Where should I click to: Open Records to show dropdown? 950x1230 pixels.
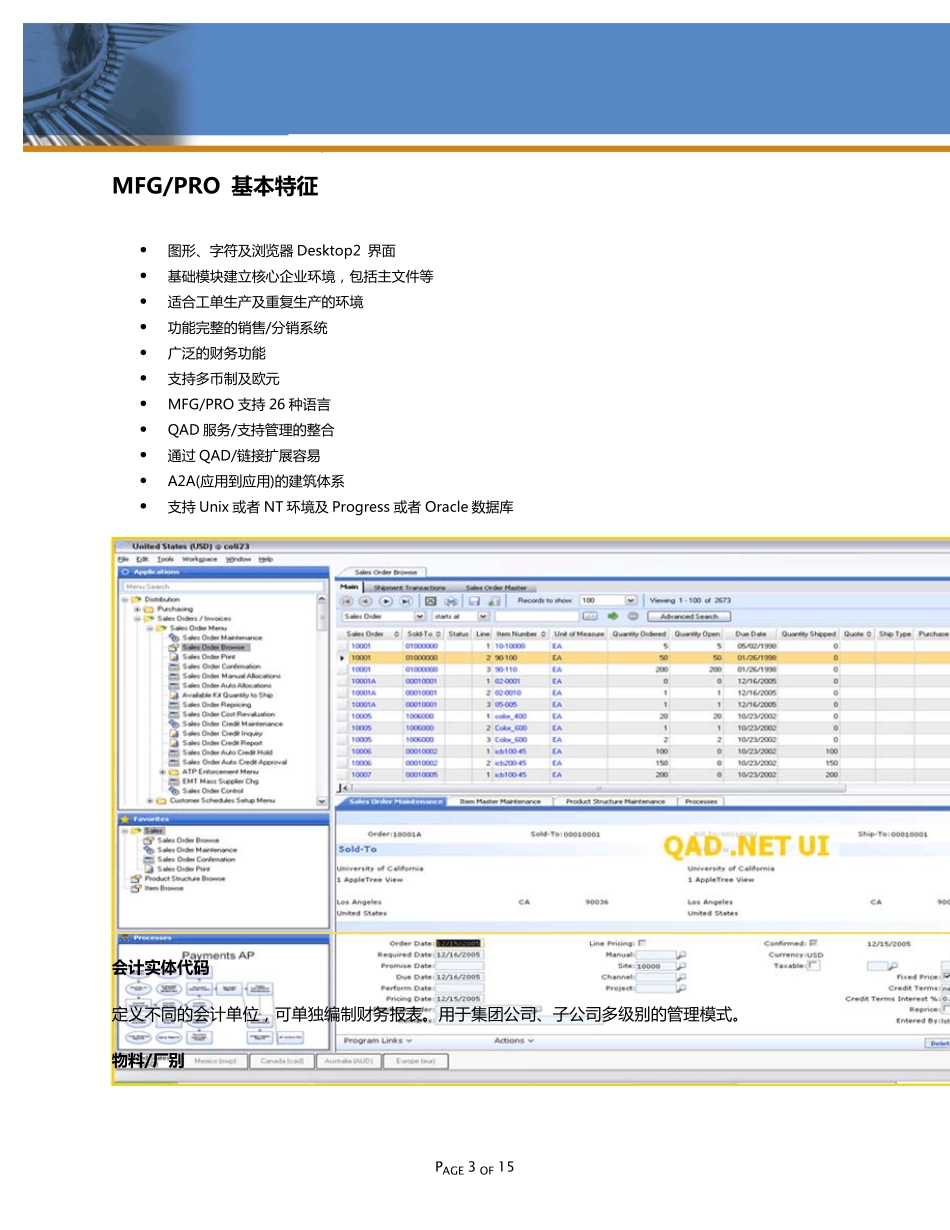(631, 601)
